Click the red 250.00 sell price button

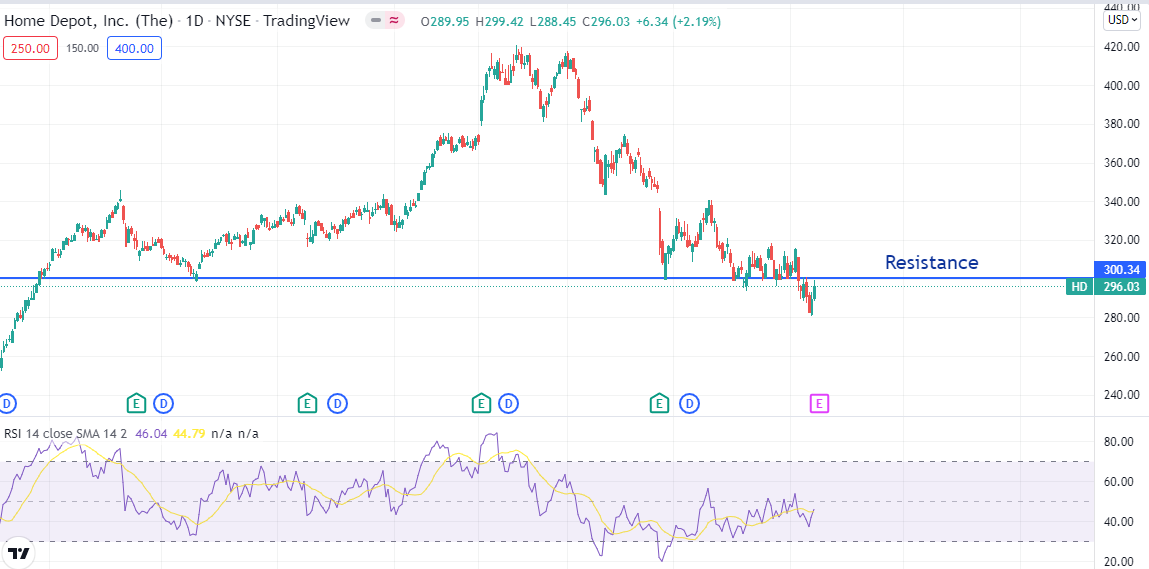pyautogui.click(x=31, y=48)
